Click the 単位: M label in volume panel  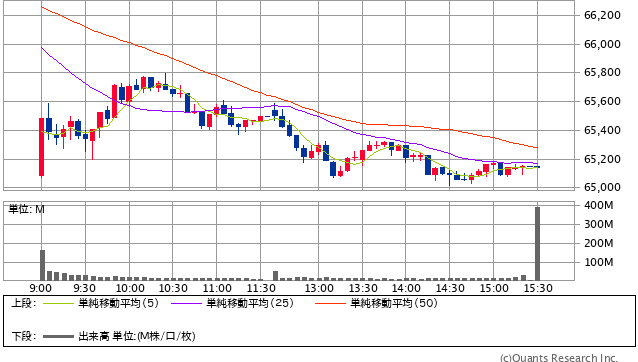coord(26,209)
